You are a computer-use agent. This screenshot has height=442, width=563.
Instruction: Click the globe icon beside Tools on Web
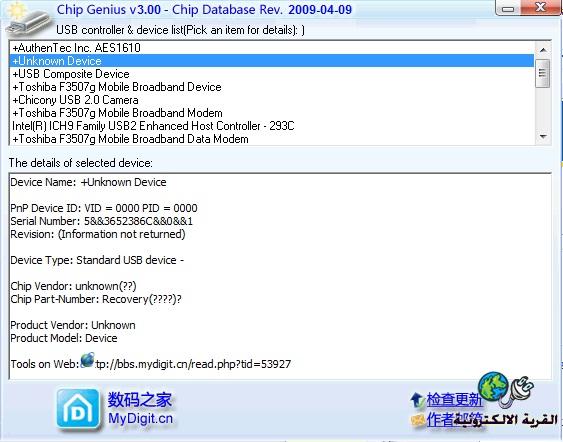tap(87, 360)
